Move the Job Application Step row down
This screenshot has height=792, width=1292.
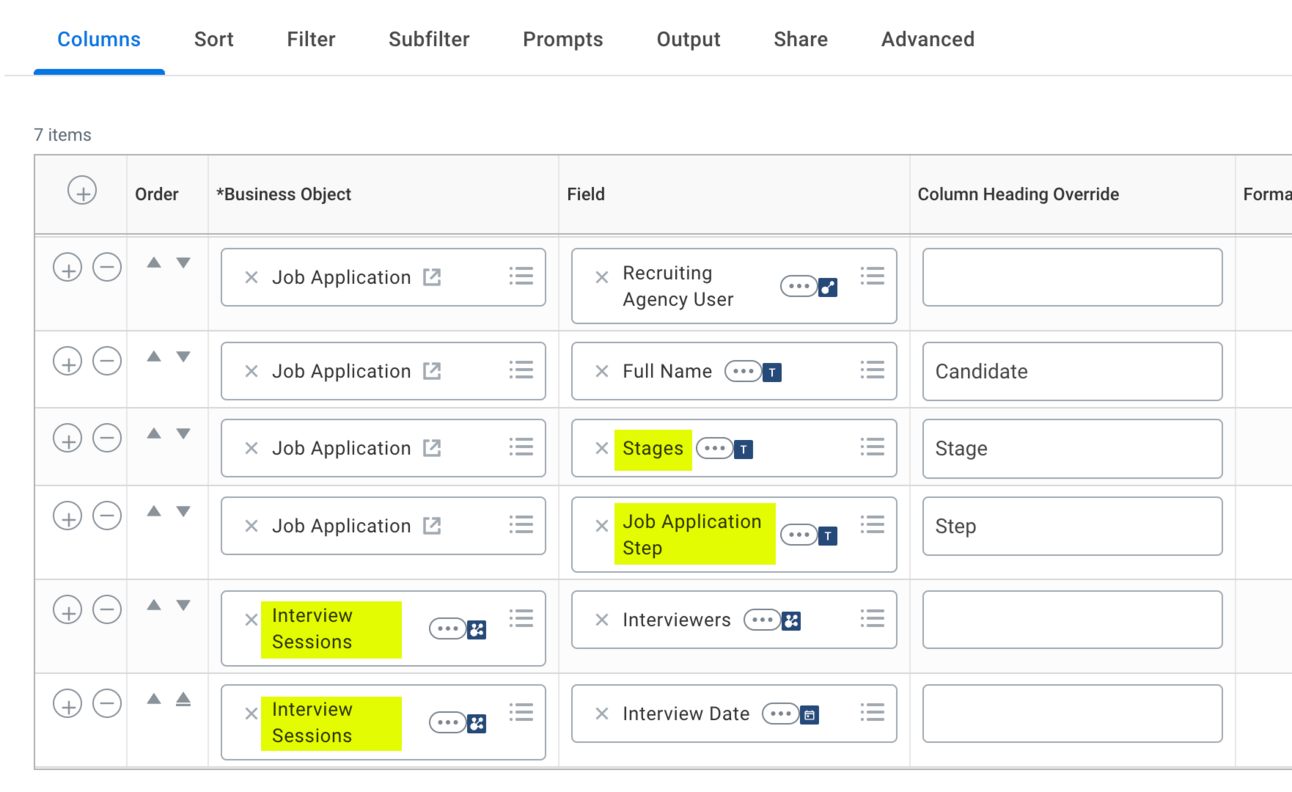pyautogui.click(x=183, y=511)
